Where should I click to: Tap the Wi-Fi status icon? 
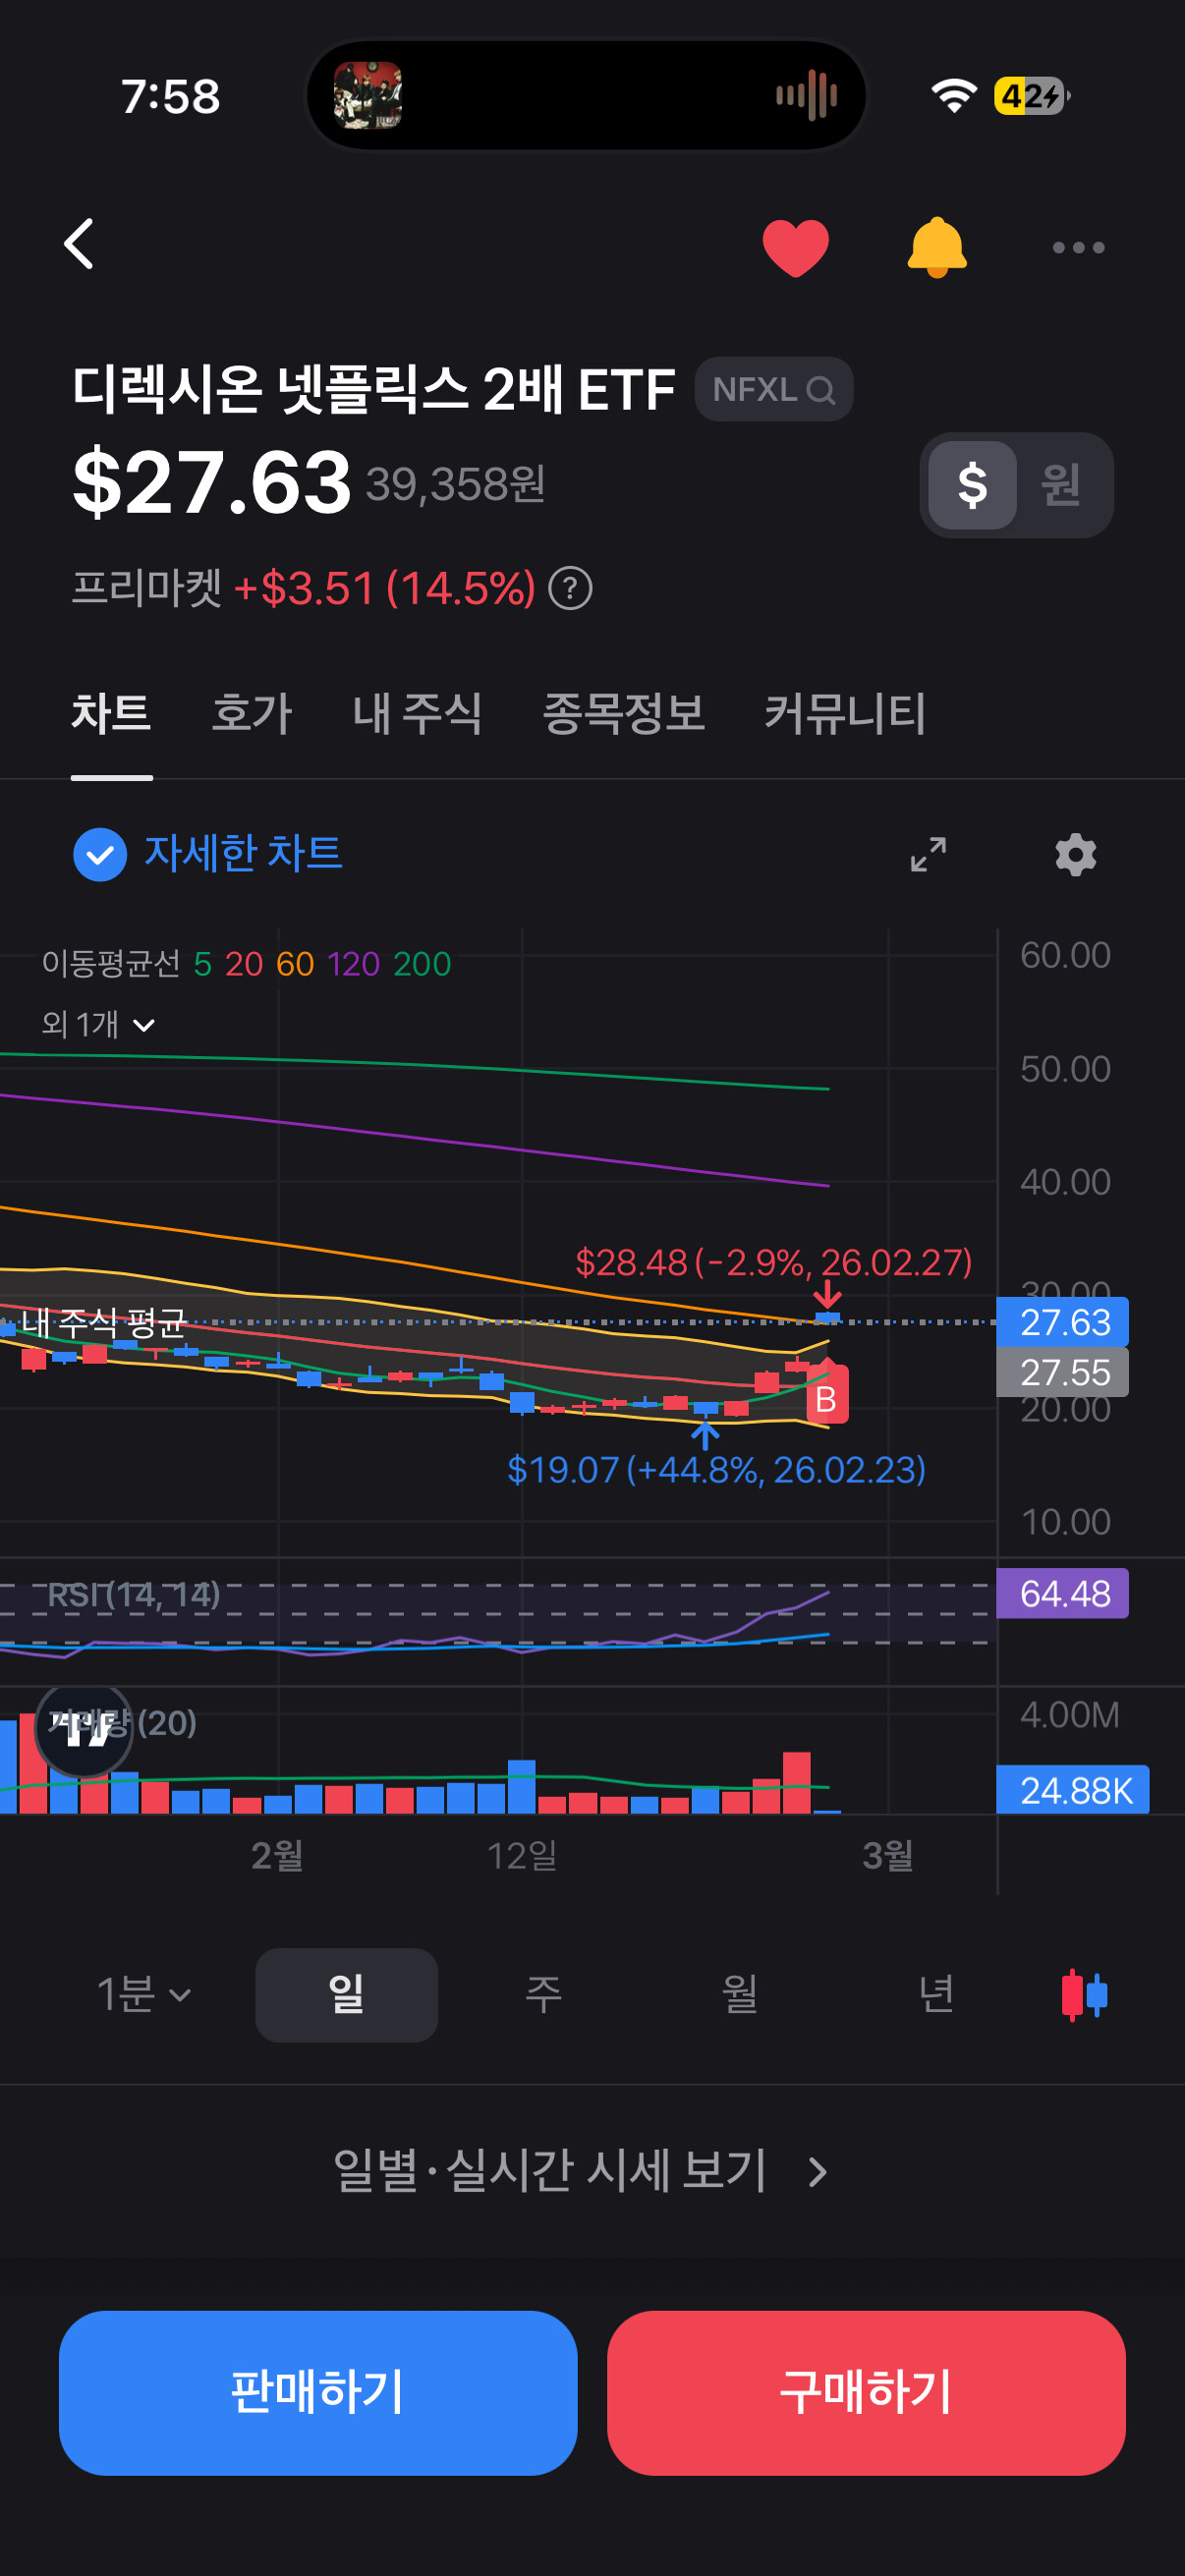point(953,96)
